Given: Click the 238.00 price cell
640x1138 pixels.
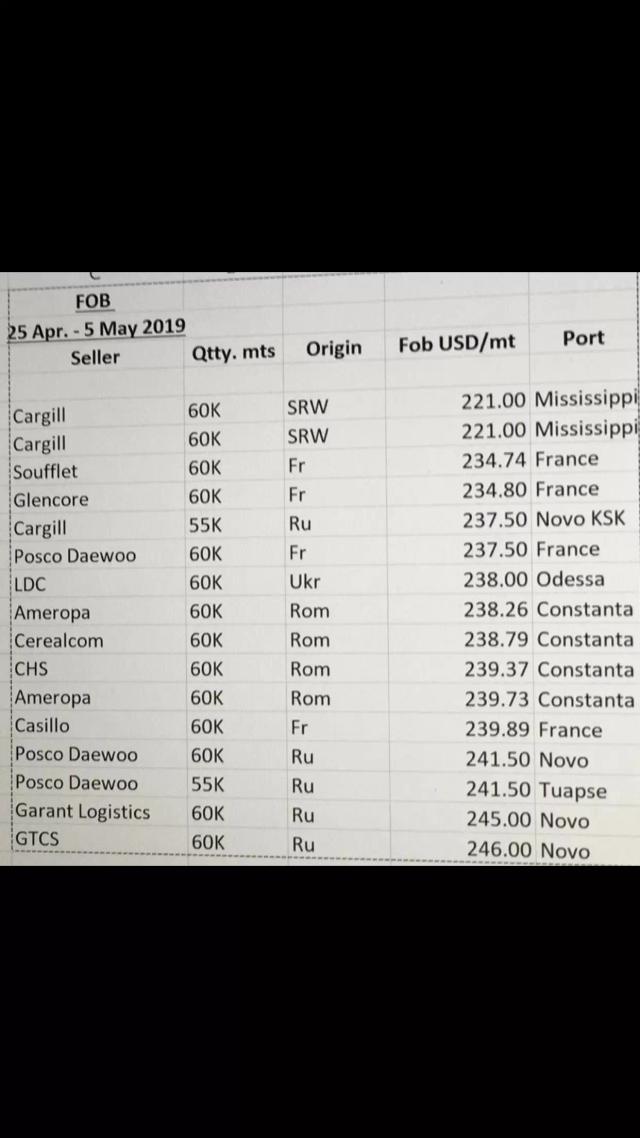Looking at the screenshot, I should (494, 580).
